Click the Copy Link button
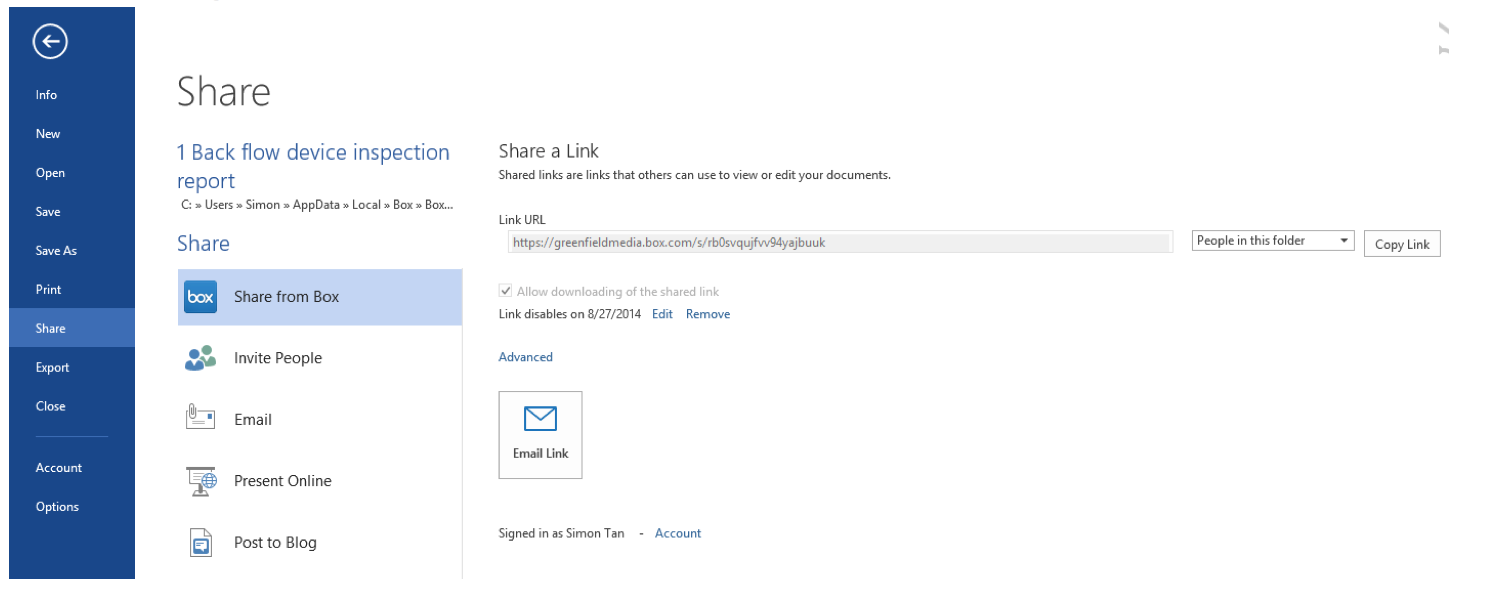 tap(1402, 244)
